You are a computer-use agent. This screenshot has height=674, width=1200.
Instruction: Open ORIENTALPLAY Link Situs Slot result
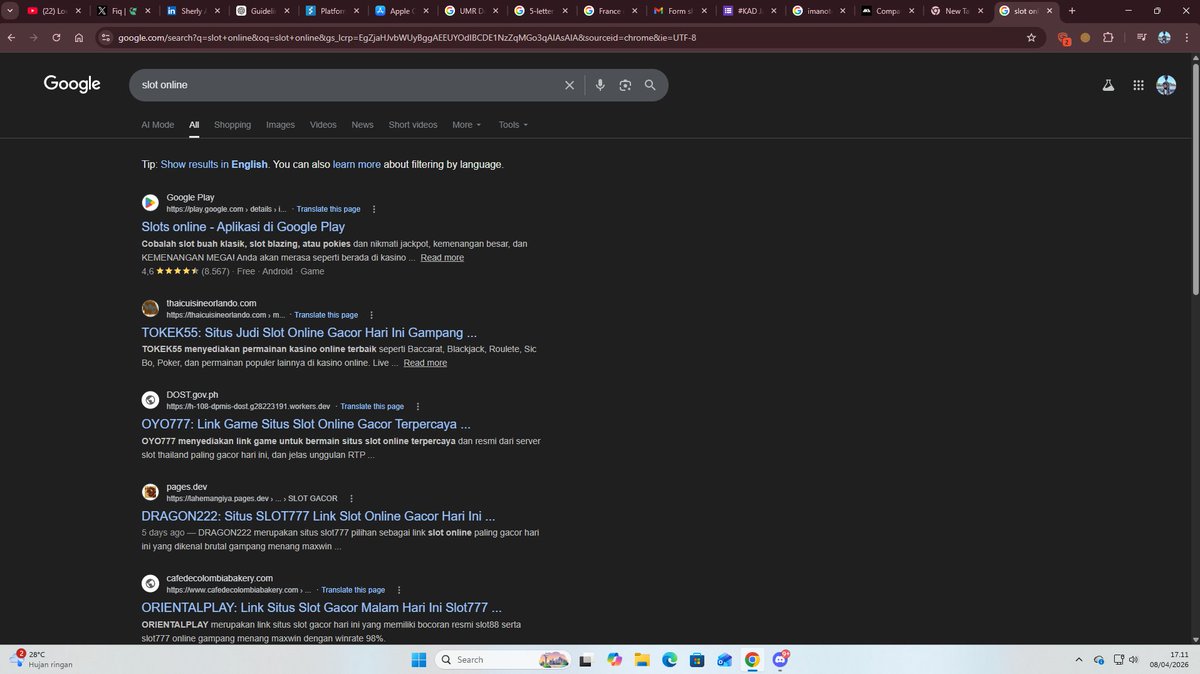(x=321, y=607)
